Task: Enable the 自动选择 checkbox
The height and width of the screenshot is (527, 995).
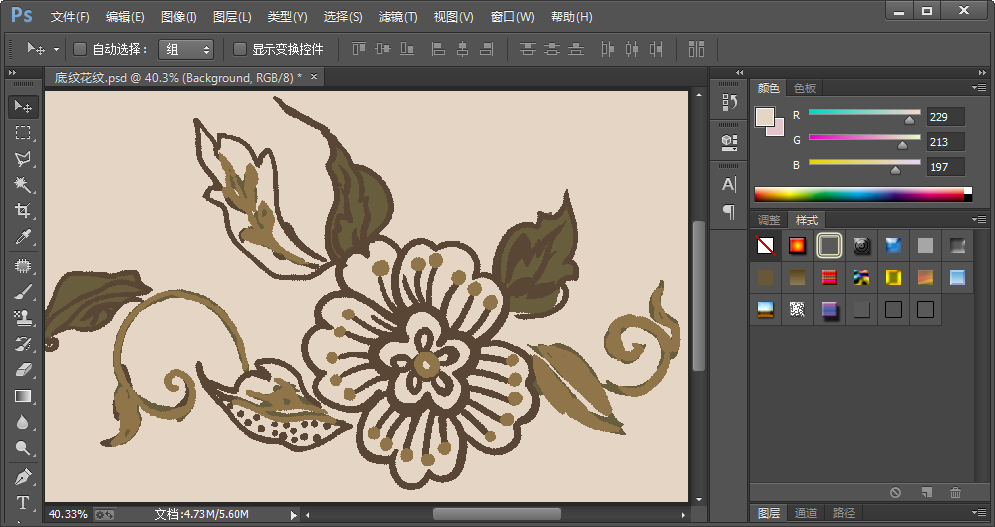Action: point(81,49)
